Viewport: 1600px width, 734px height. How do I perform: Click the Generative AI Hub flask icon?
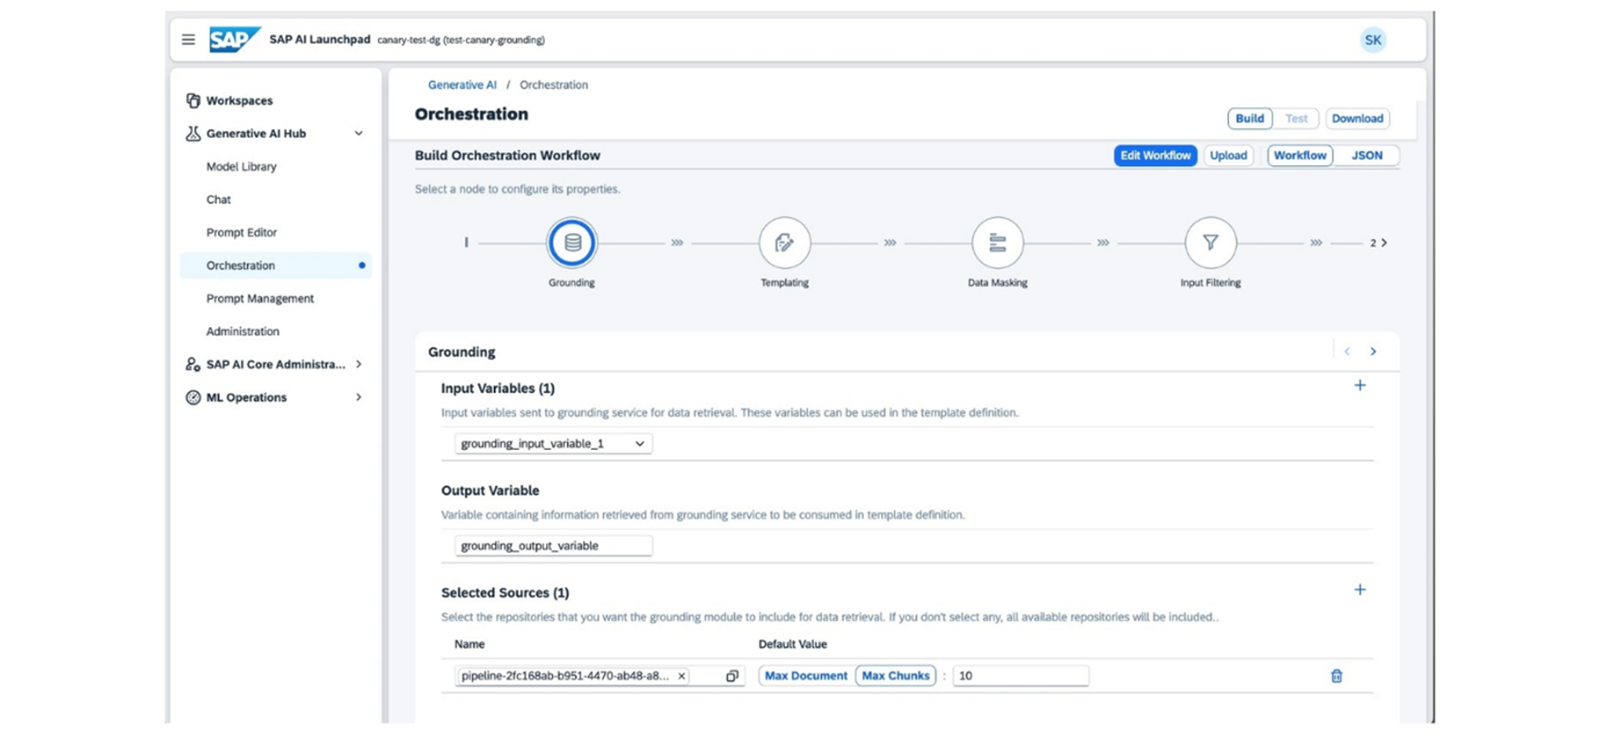coord(193,134)
